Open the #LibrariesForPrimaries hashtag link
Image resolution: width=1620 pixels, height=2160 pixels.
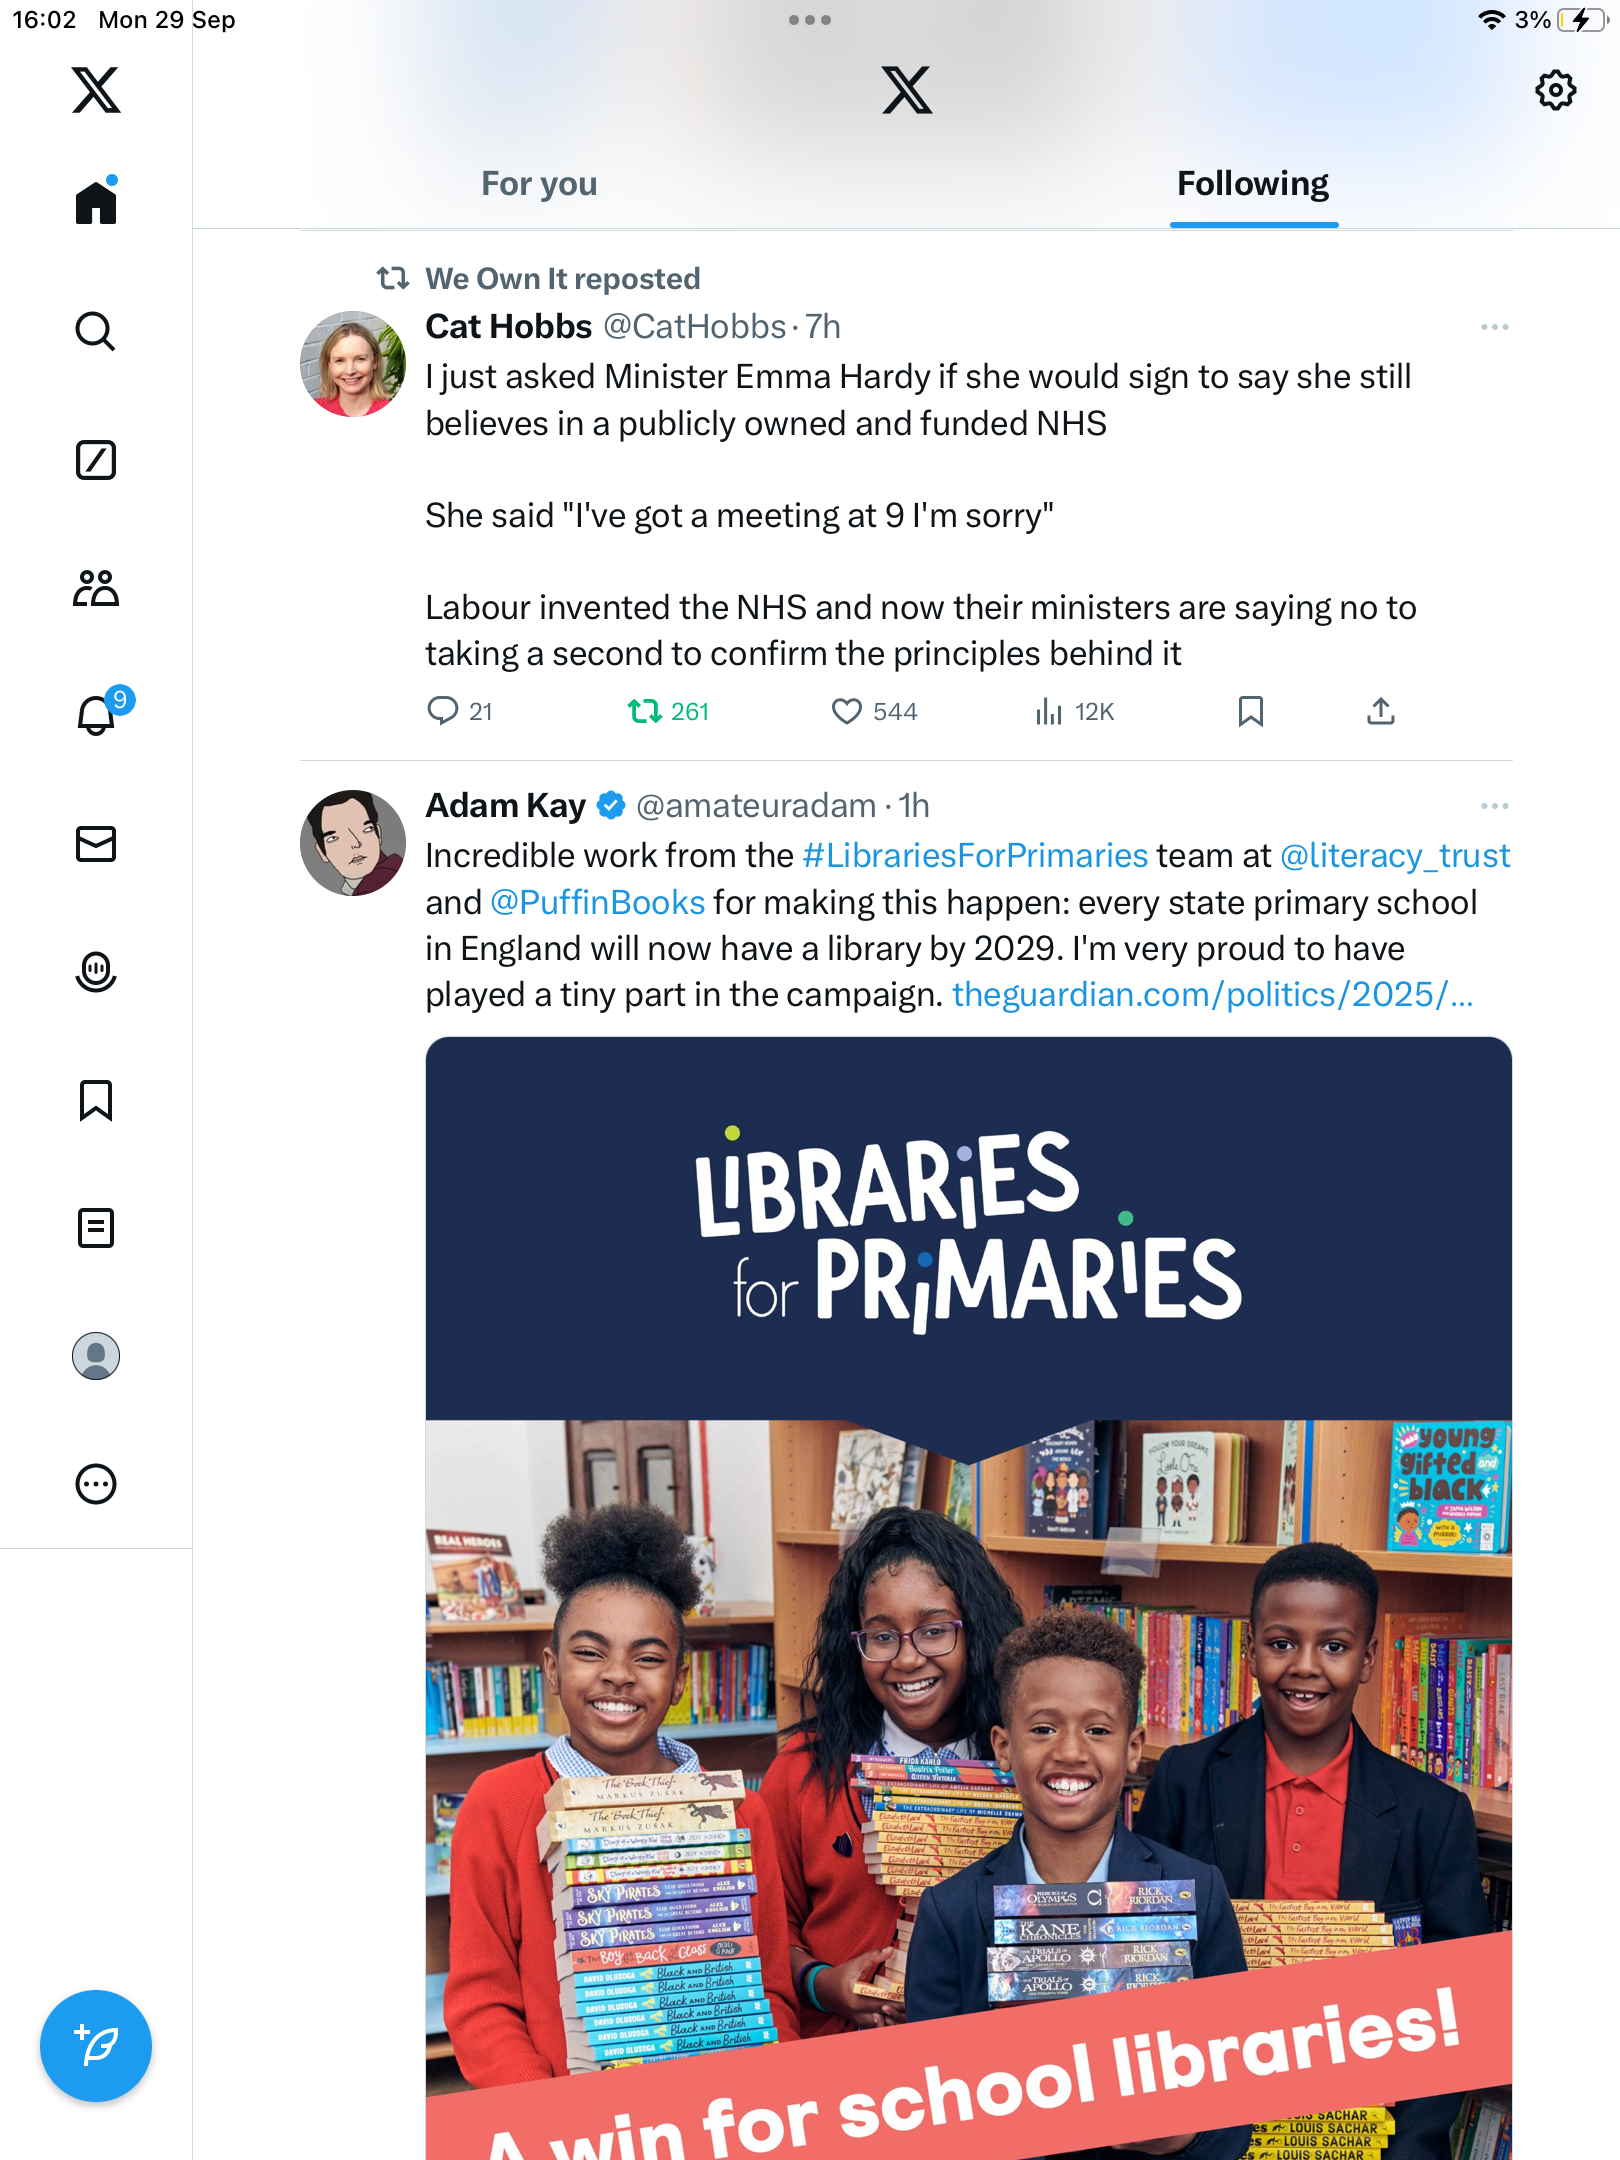[975, 856]
